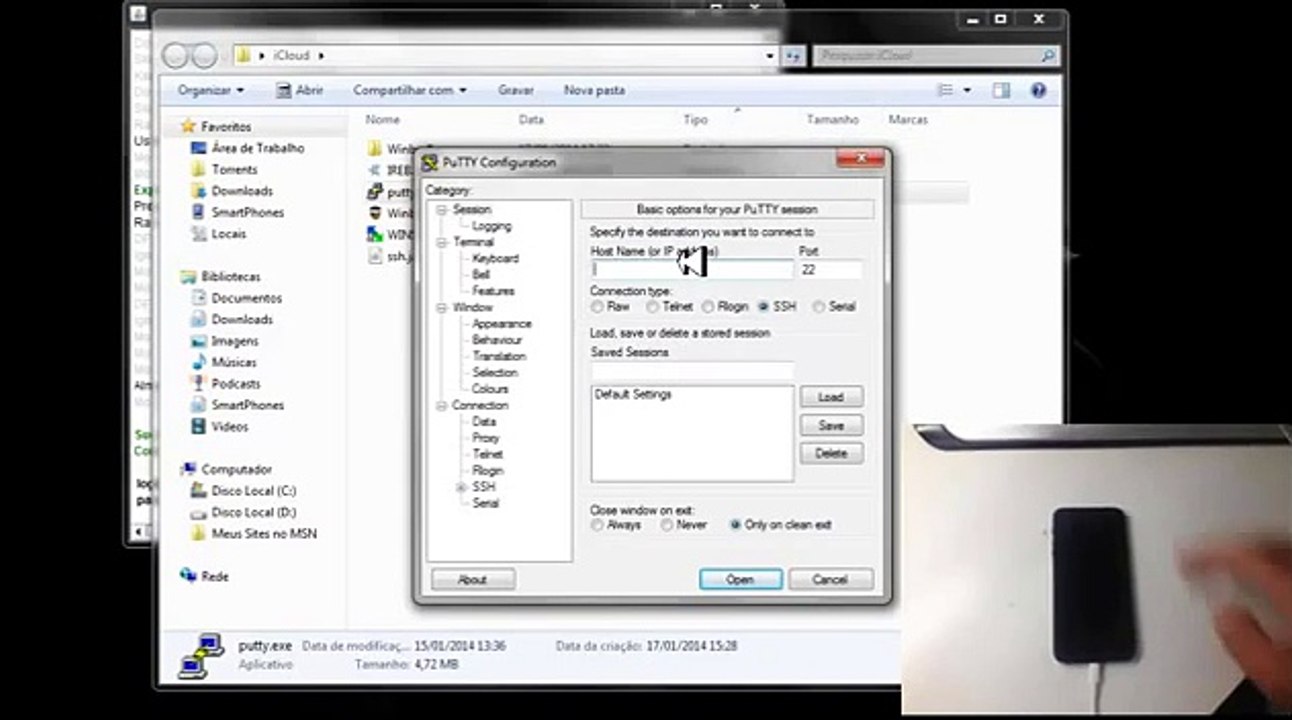1292x720 pixels.
Task: Click the Load session button
Action: 831,397
